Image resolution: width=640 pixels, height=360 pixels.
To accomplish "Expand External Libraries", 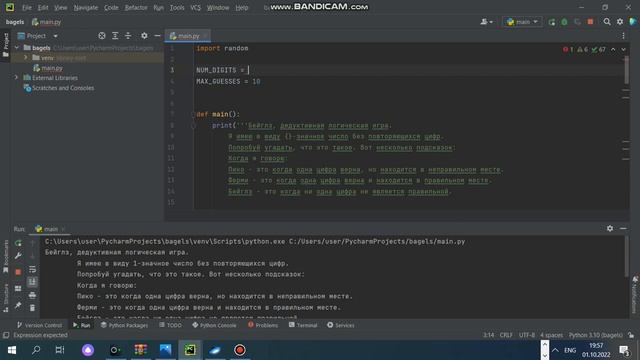I will pyautogui.click(x=17, y=78).
